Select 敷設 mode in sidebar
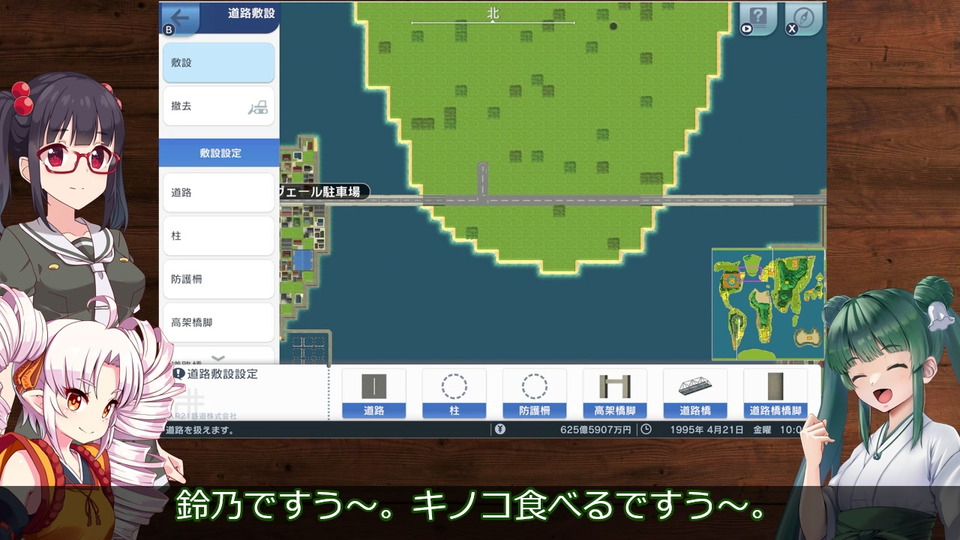Viewport: 960px width, 540px height. 219,62
